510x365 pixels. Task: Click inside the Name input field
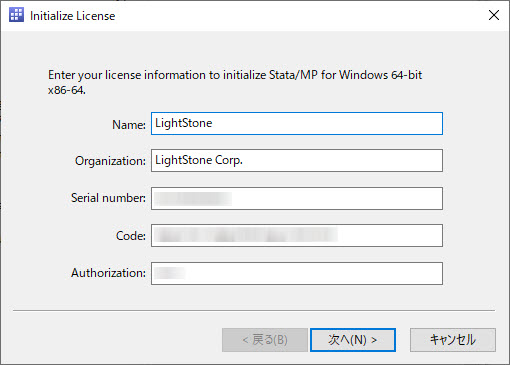coord(297,124)
